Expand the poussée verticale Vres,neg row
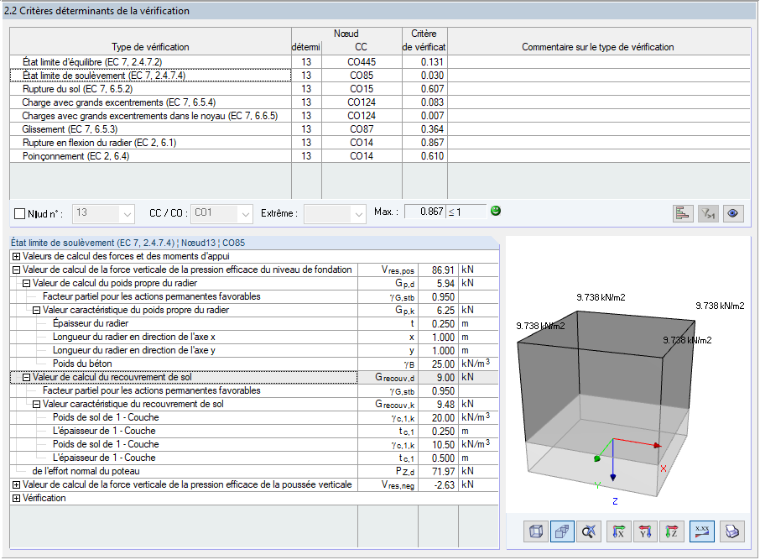760x560 pixels. tap(16, 484)
